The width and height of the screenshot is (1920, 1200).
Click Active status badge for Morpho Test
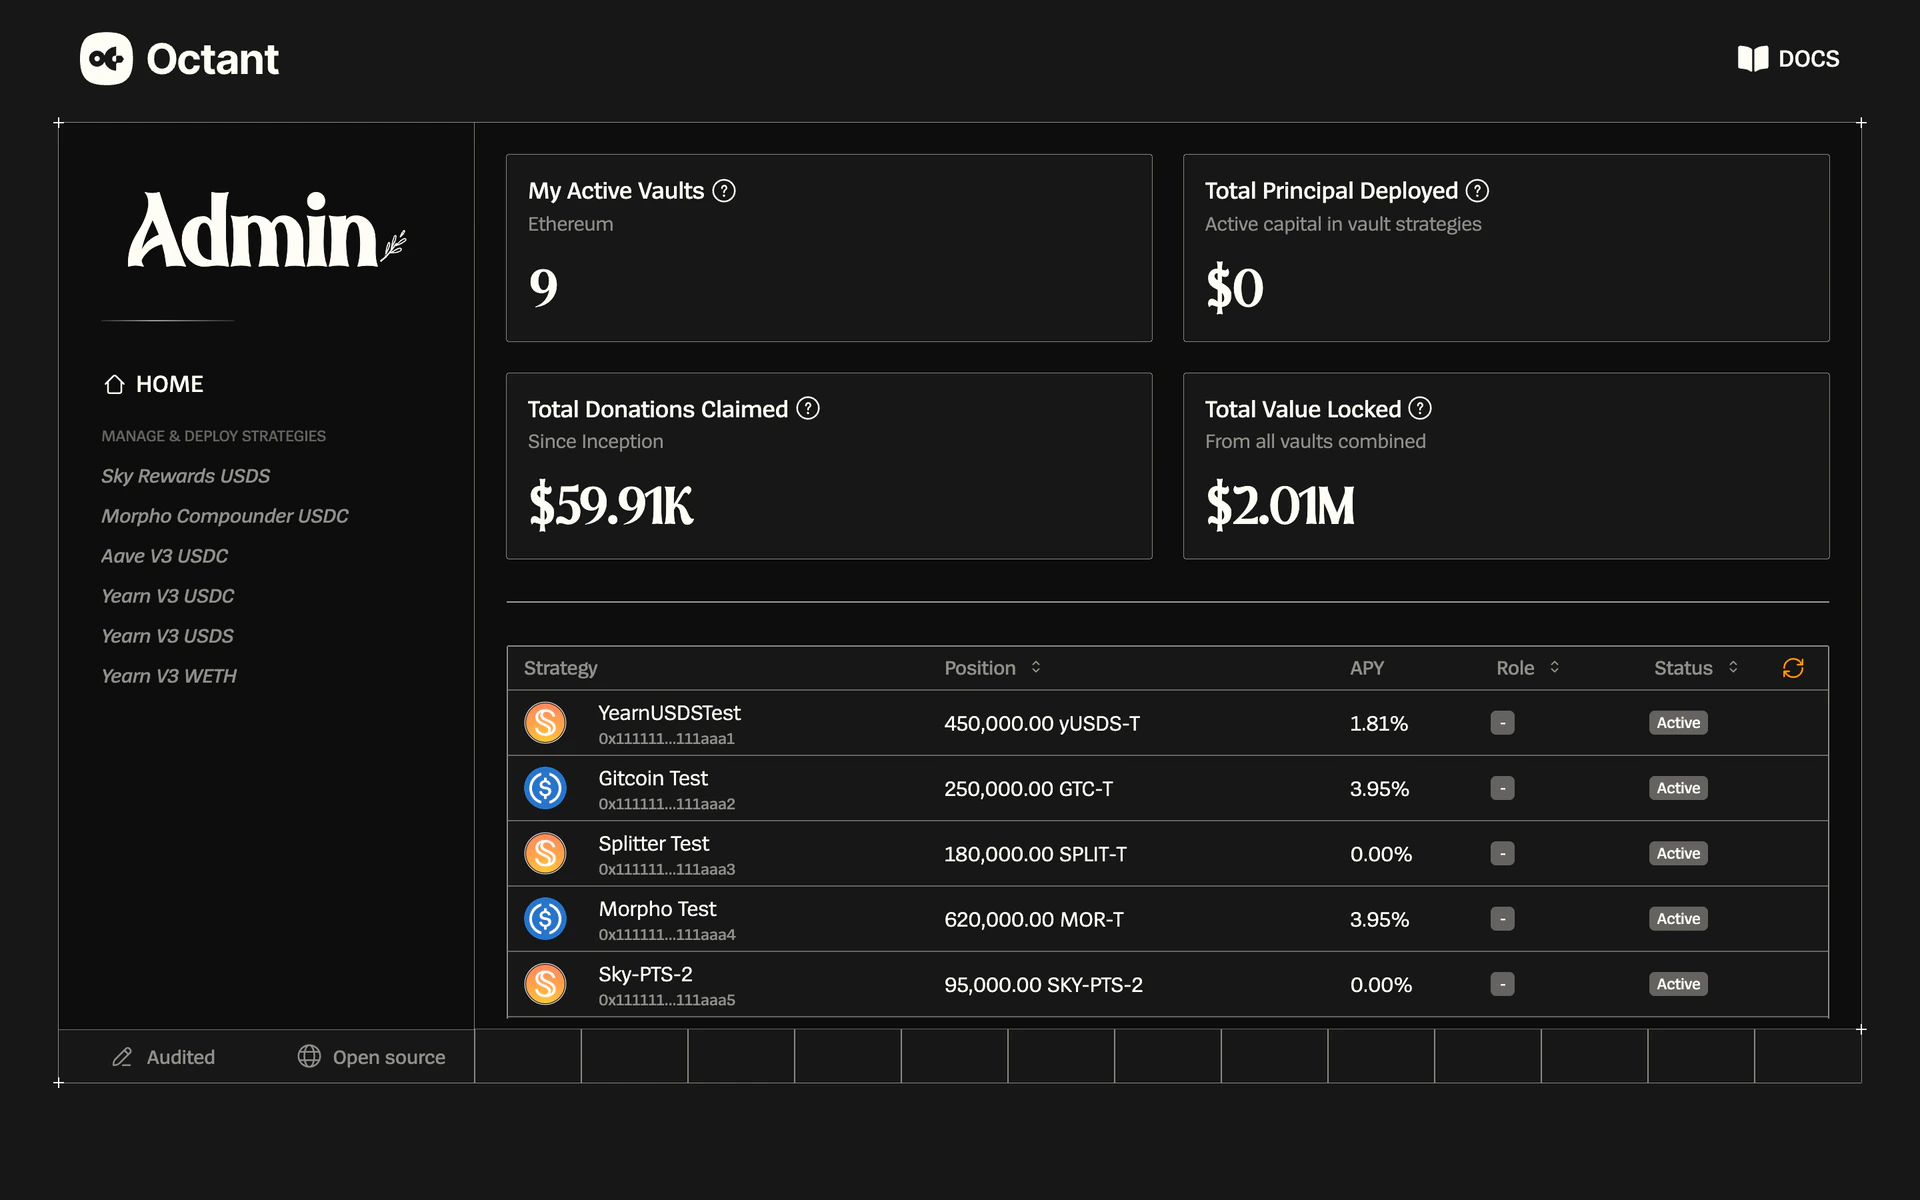pyautogui.click(x=1678, y=919)
